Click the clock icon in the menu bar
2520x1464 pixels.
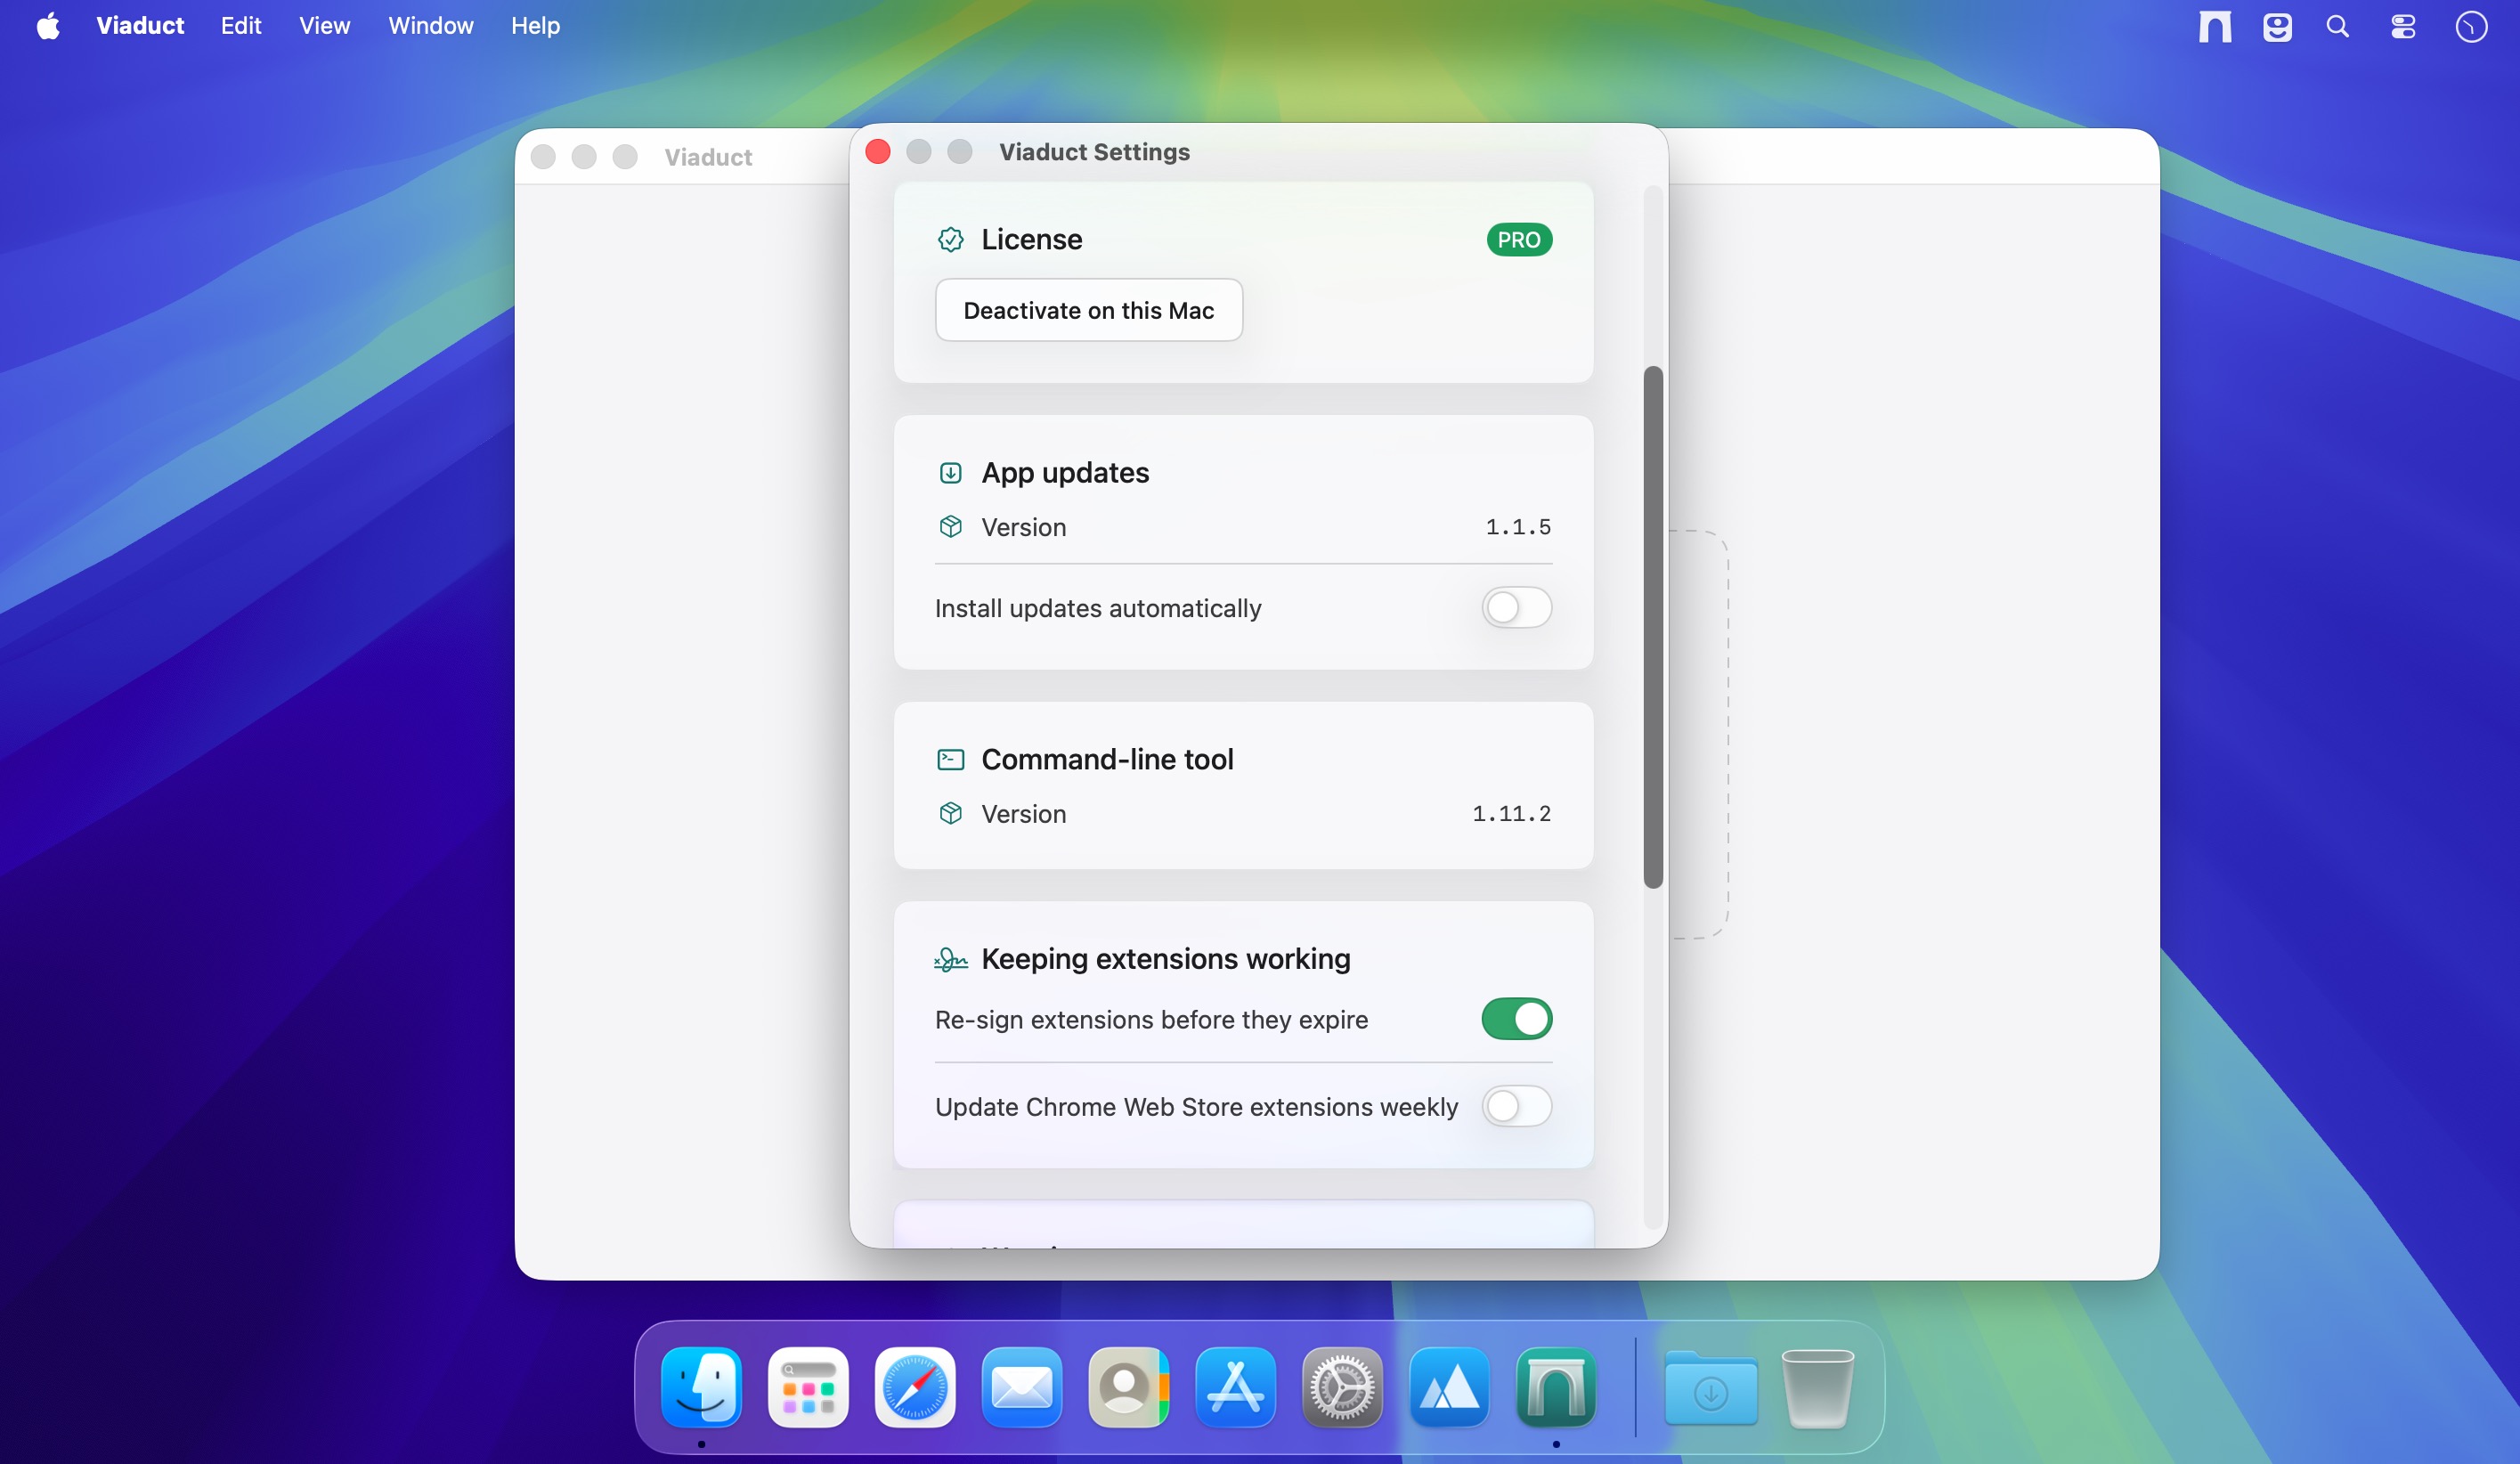(x=2470, y=26)
